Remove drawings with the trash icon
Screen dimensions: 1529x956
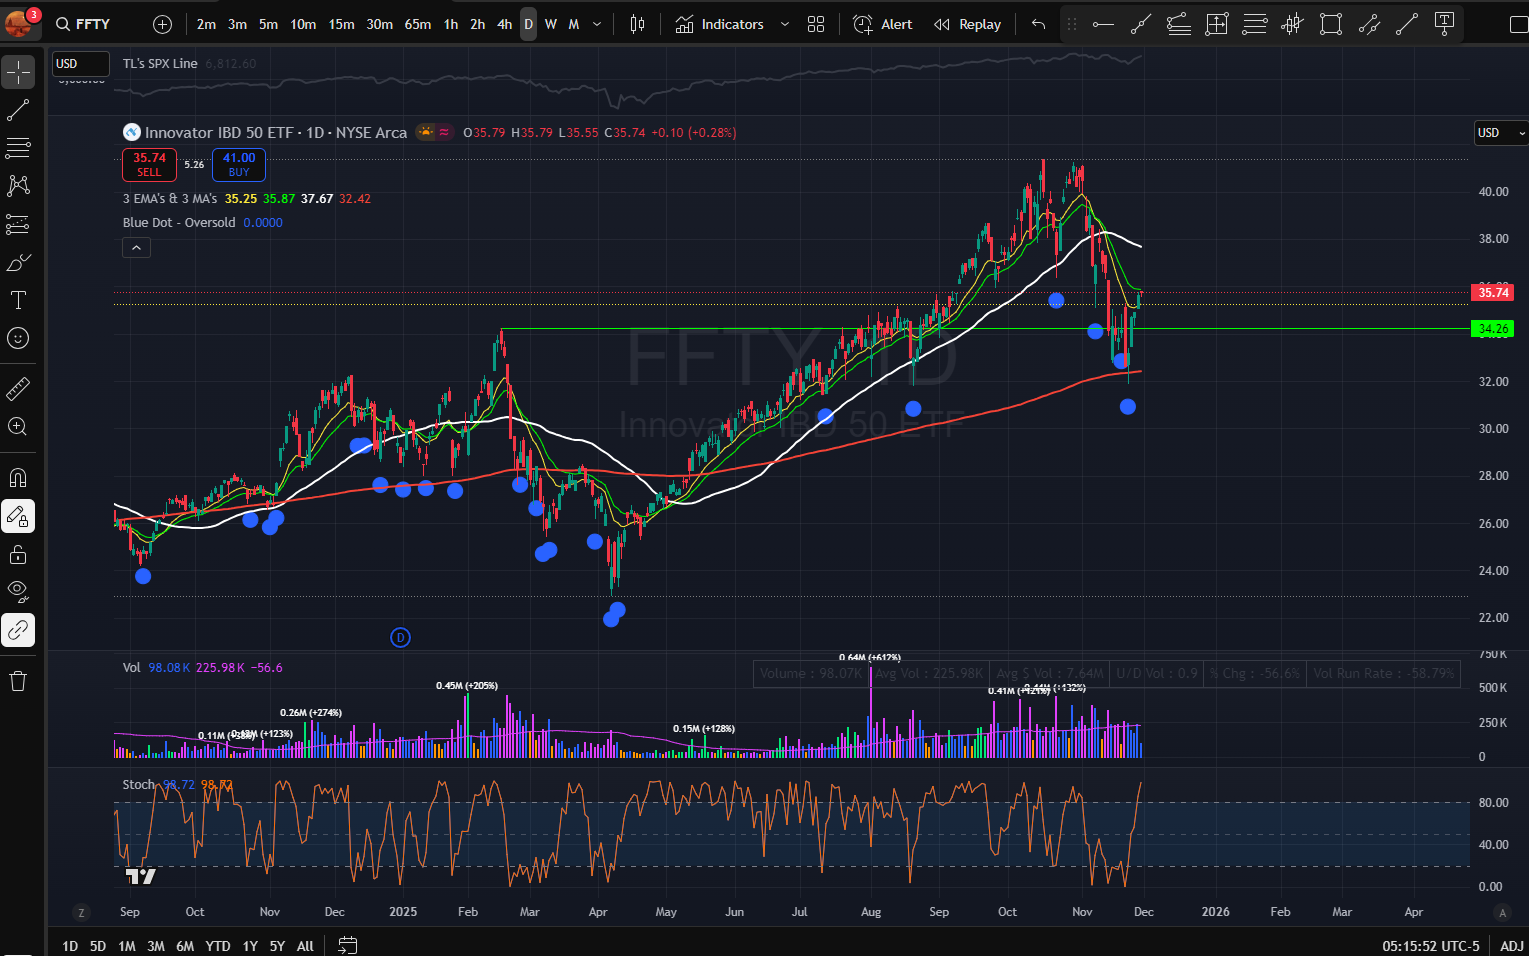click(x=18, y=681)
